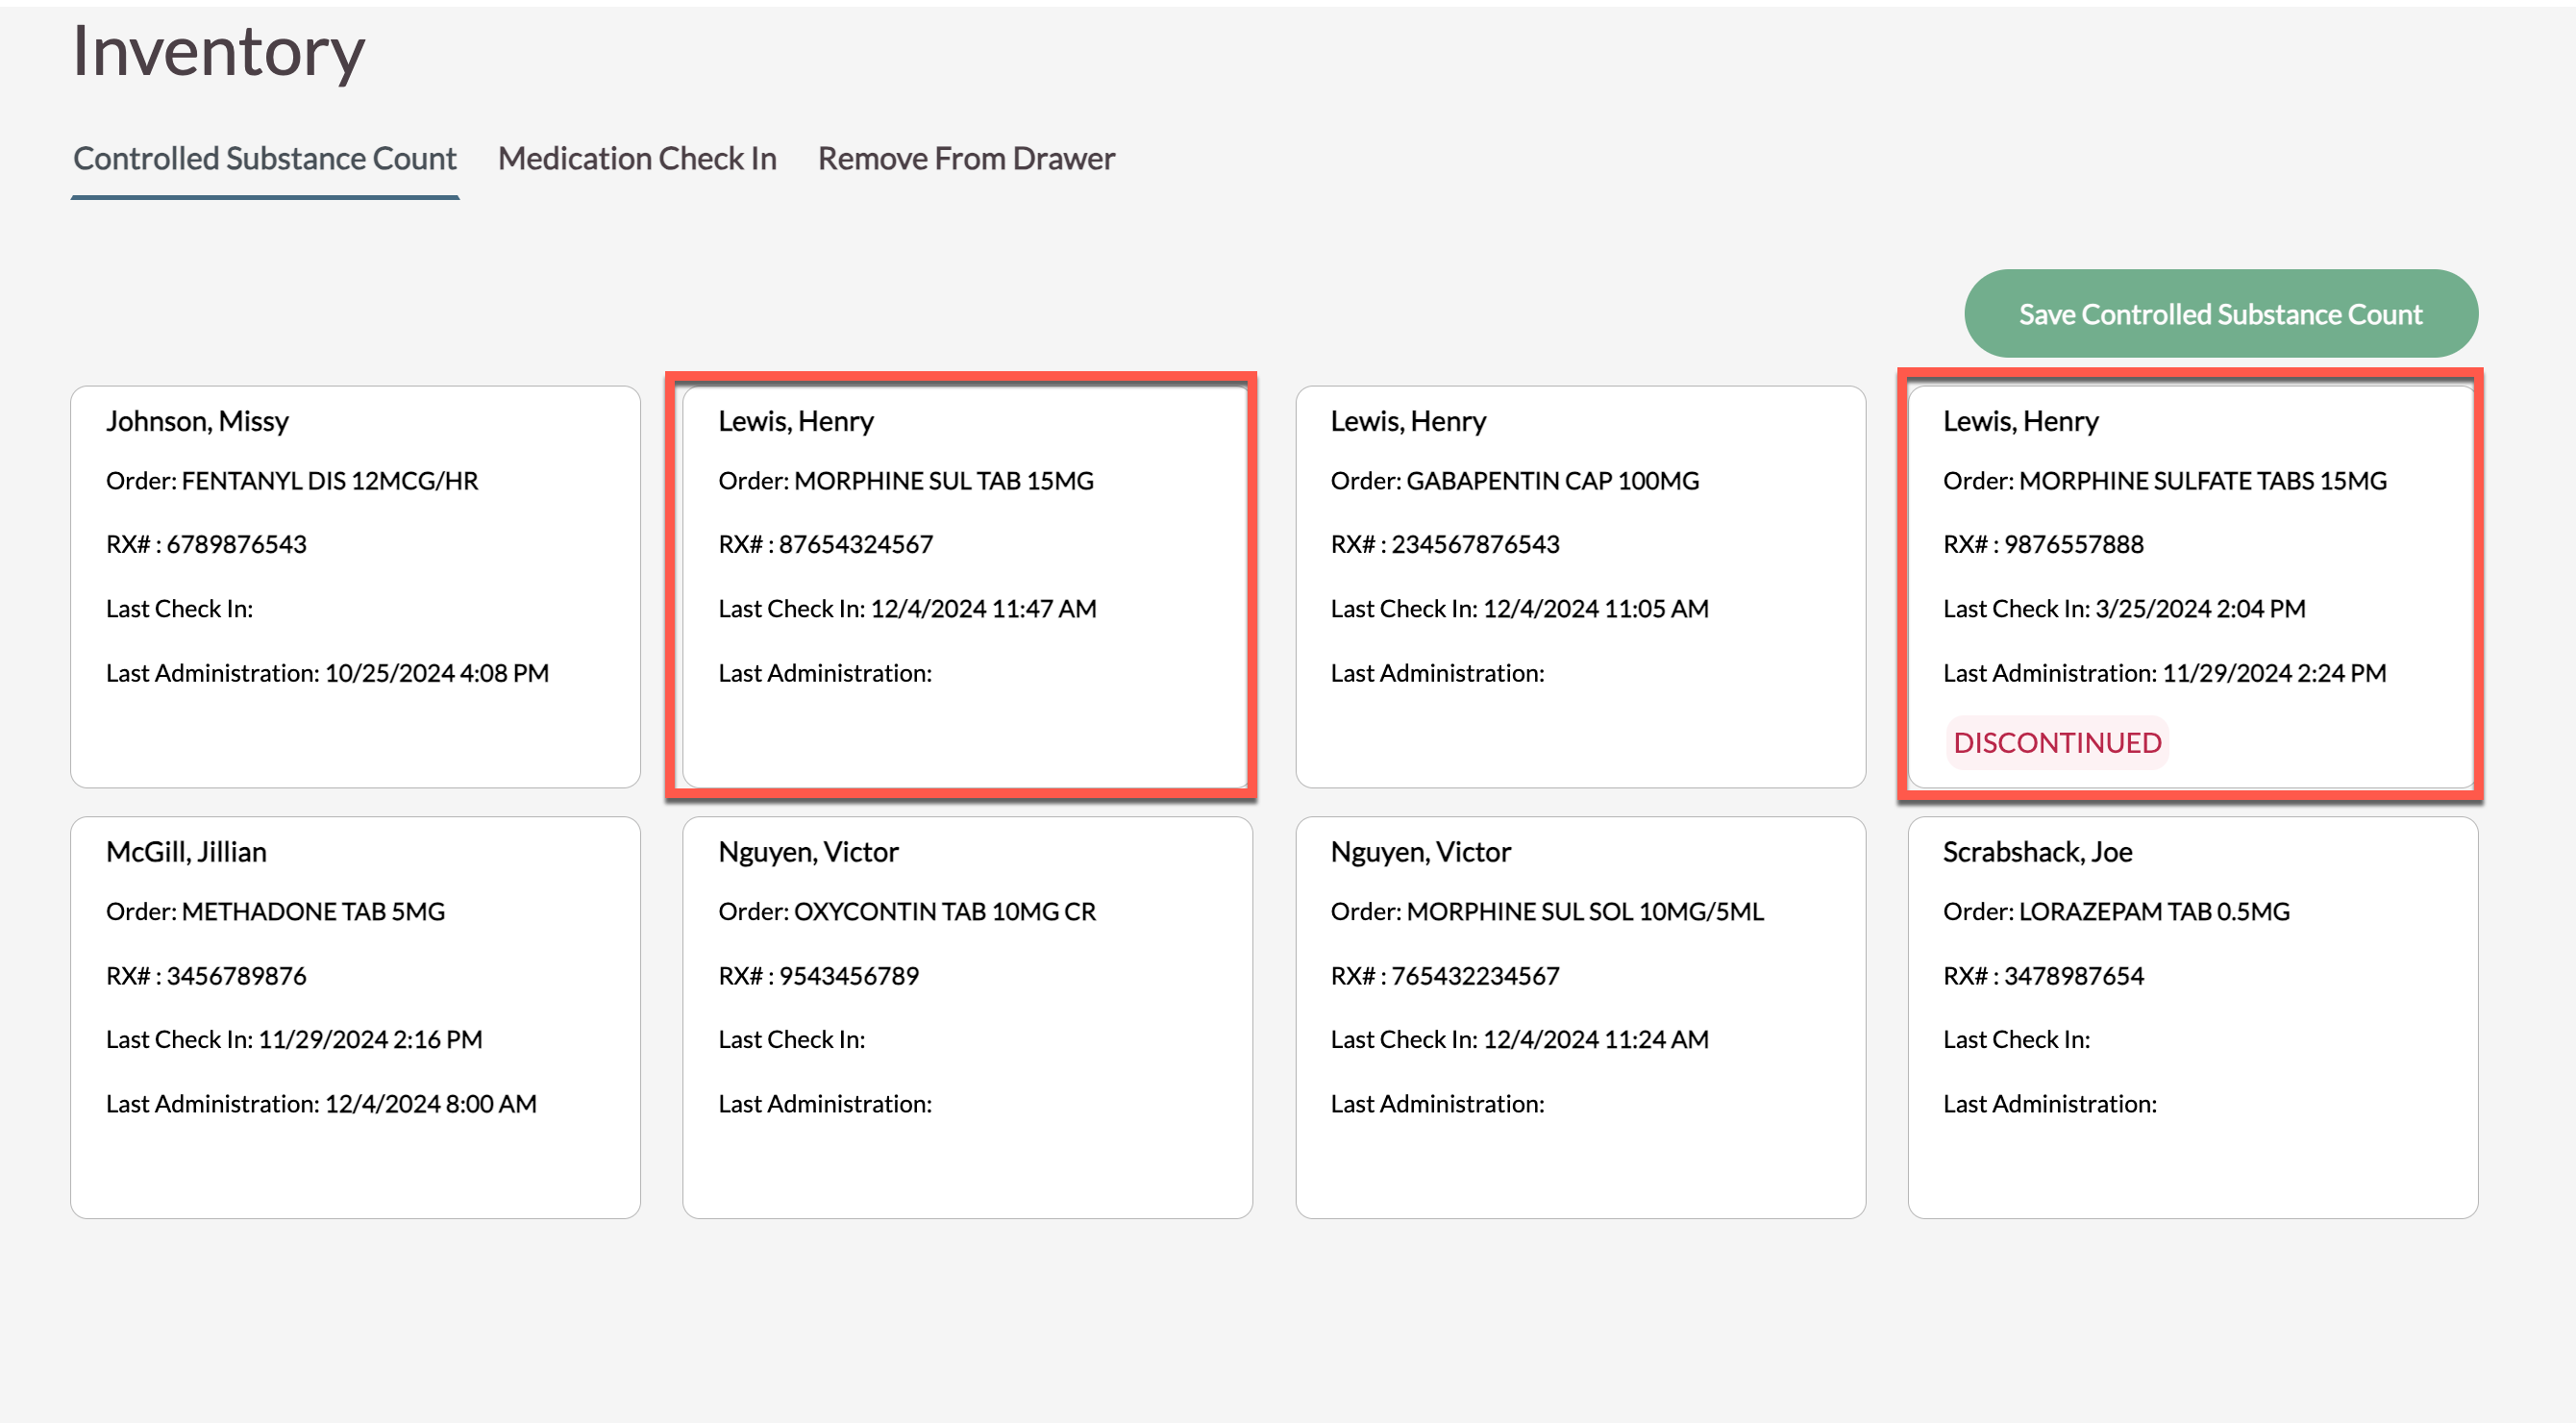Click RX# 6789876543 on Fentanyl card
Viewport: 2576px width, 1423px height.
(x=206, y=544)
